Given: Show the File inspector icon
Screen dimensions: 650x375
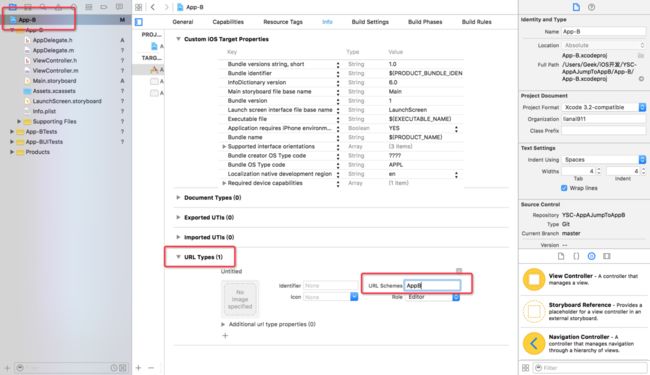Looking at the screenshot, I should click(x=576, y=7).
